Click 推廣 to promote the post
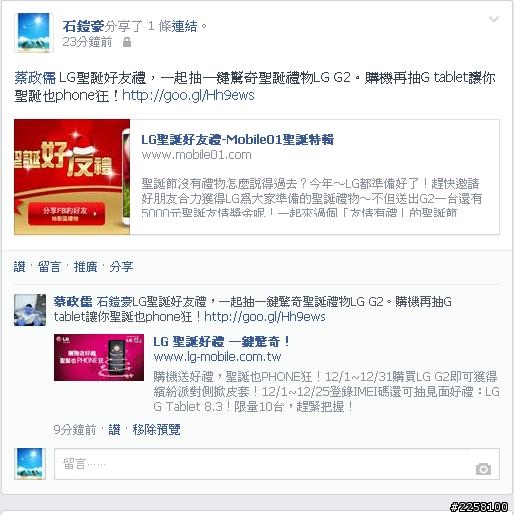Viewport: 514px width, 515px height. point(85,267)
